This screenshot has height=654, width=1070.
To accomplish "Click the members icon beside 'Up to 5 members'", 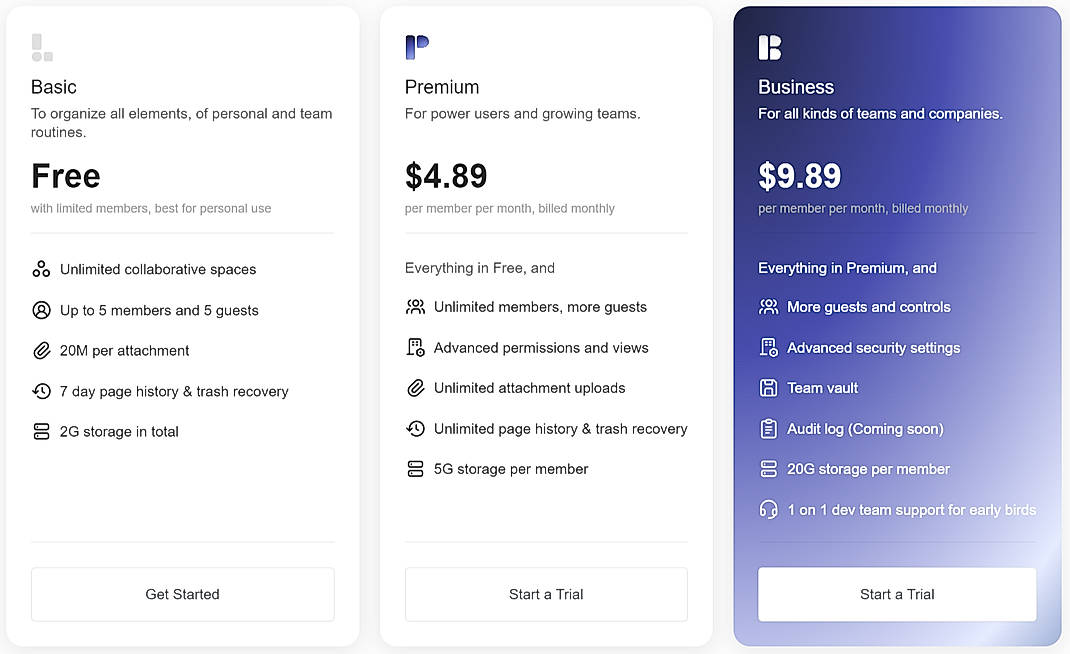I will coord(41,310).
